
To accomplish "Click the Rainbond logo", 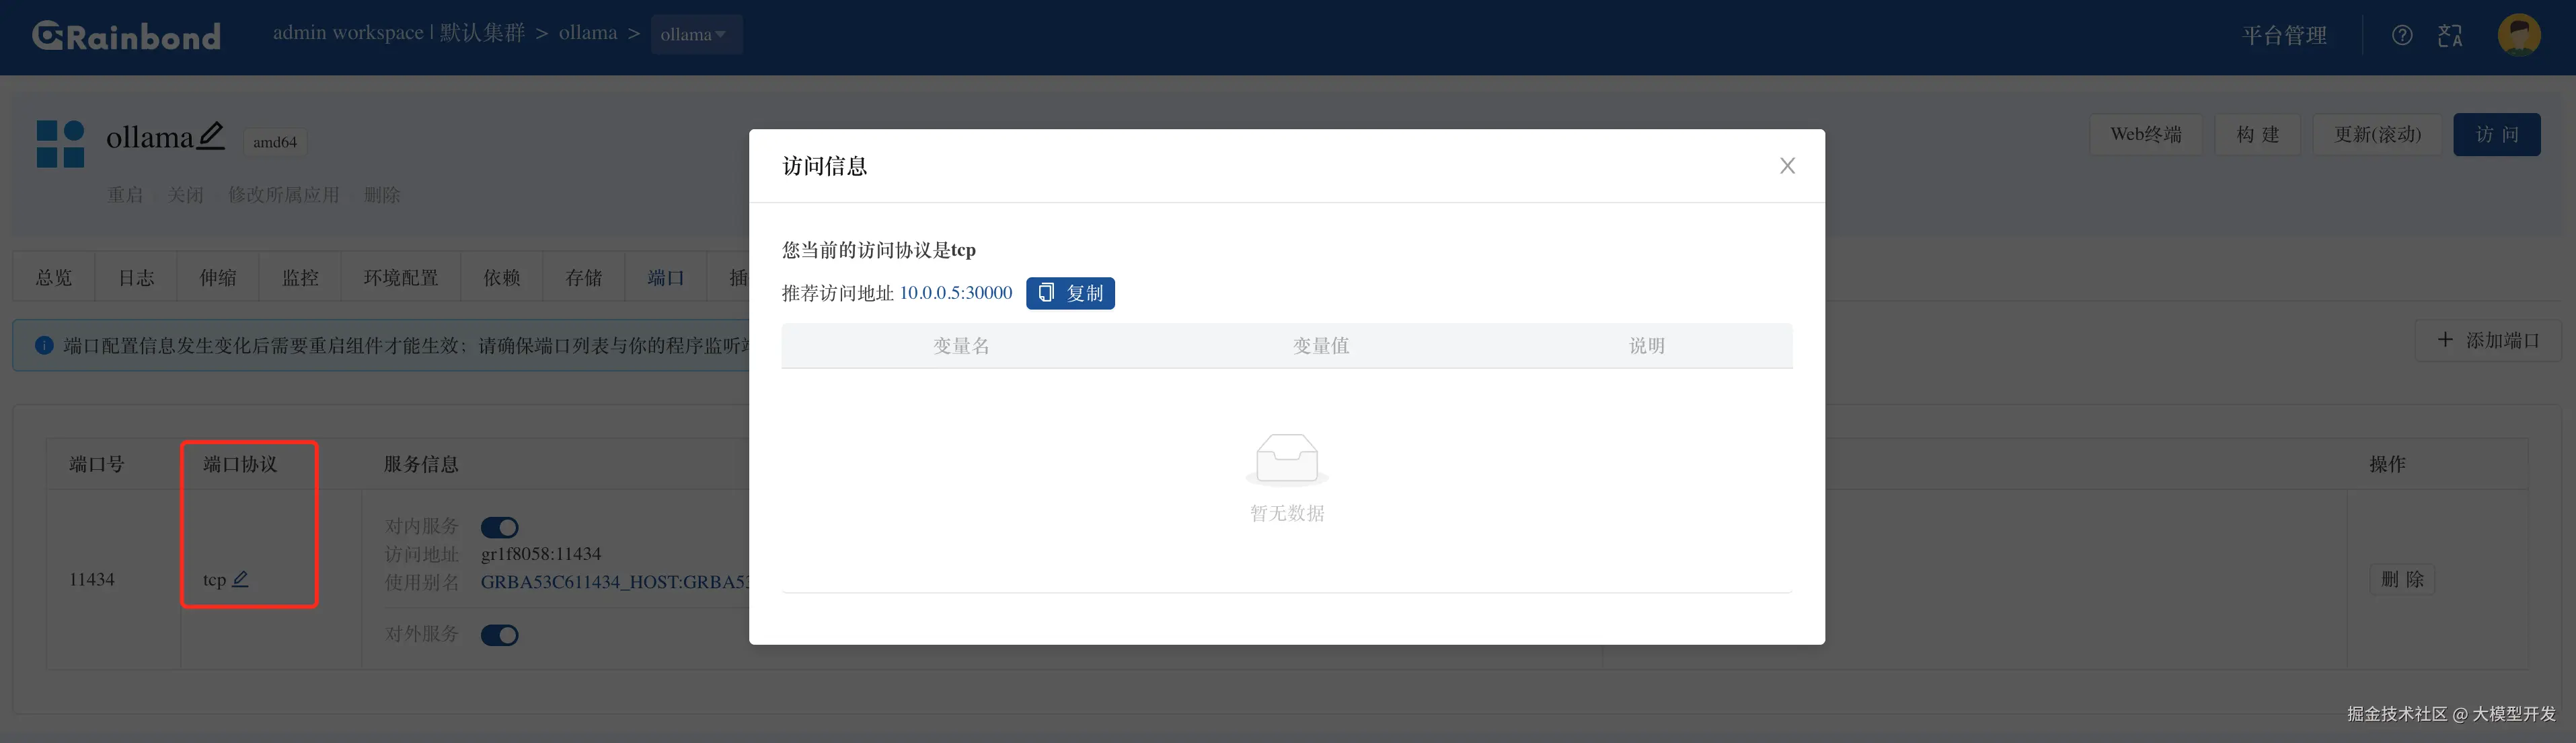I will (126, 36).
